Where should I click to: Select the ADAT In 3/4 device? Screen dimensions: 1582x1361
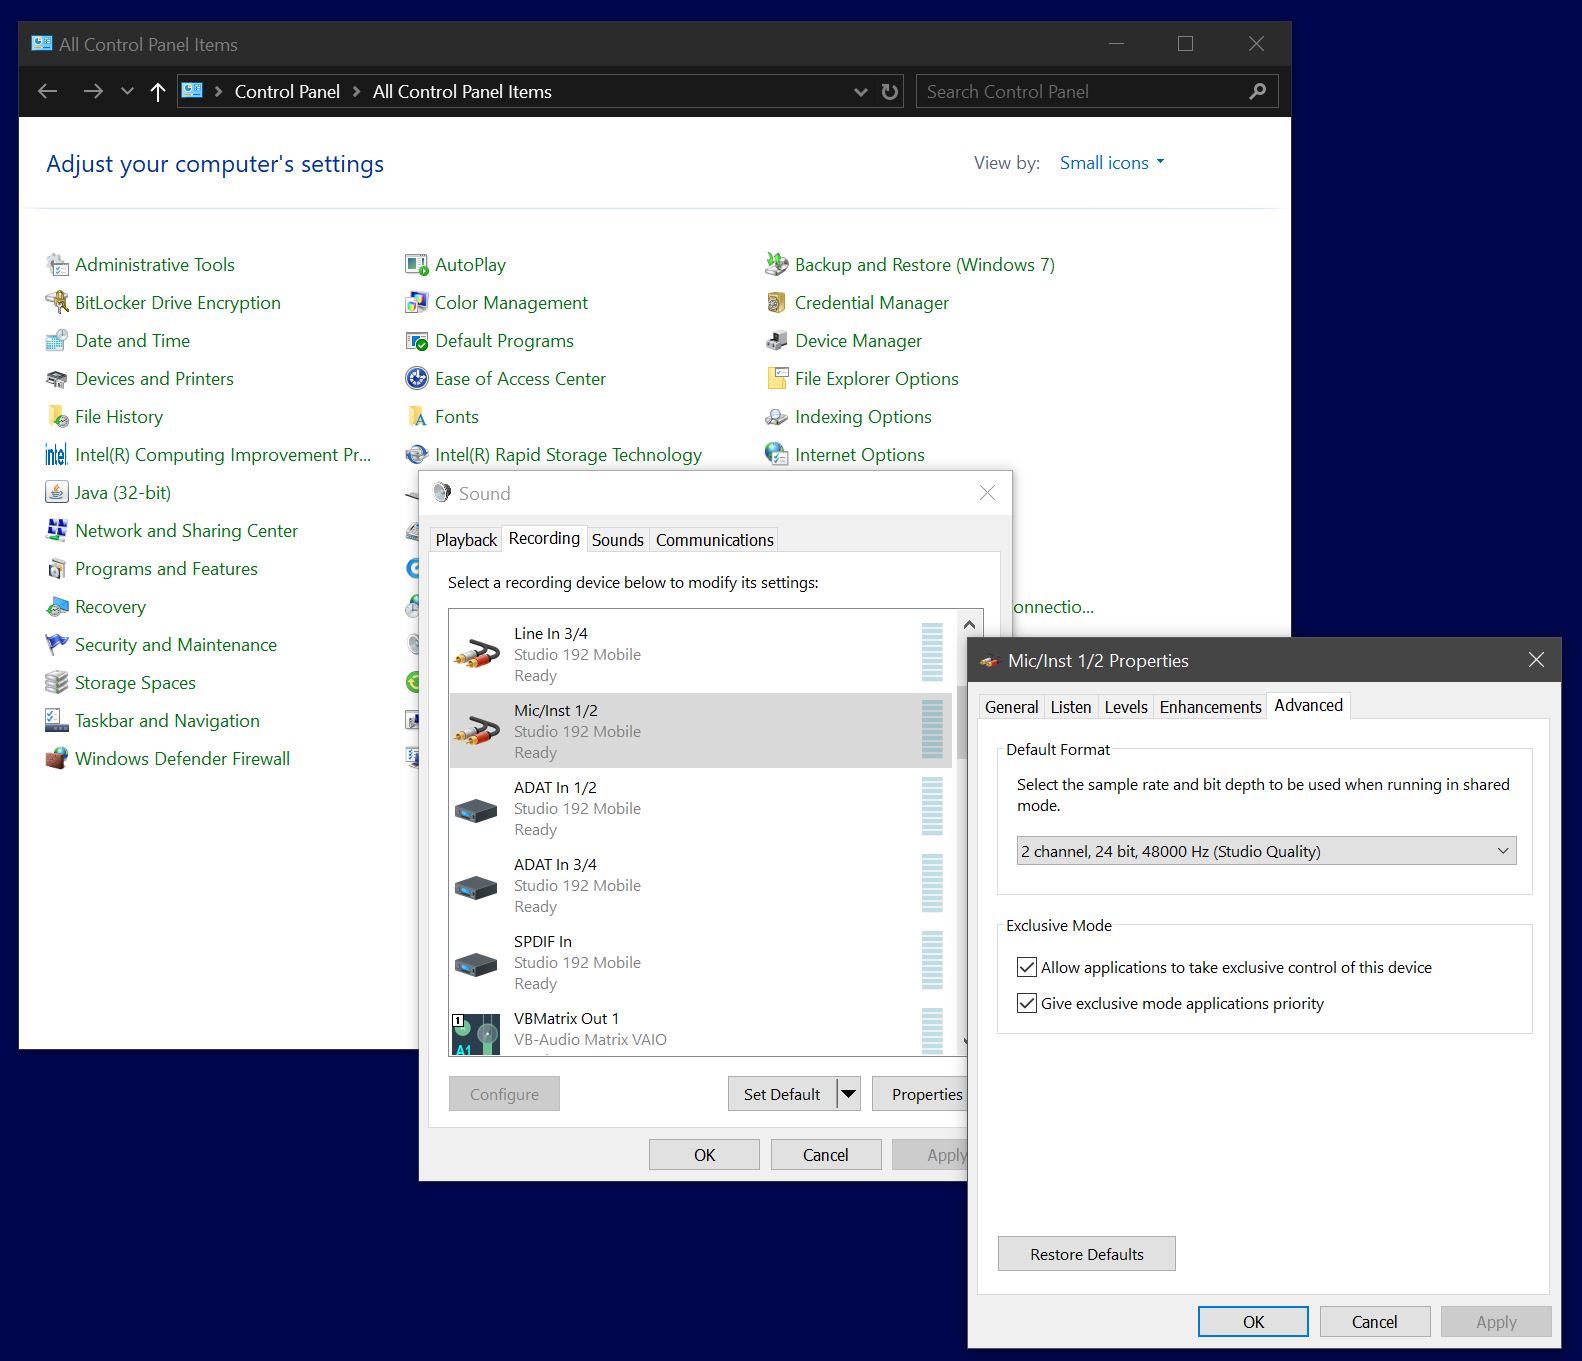click(x=700, y=885)
